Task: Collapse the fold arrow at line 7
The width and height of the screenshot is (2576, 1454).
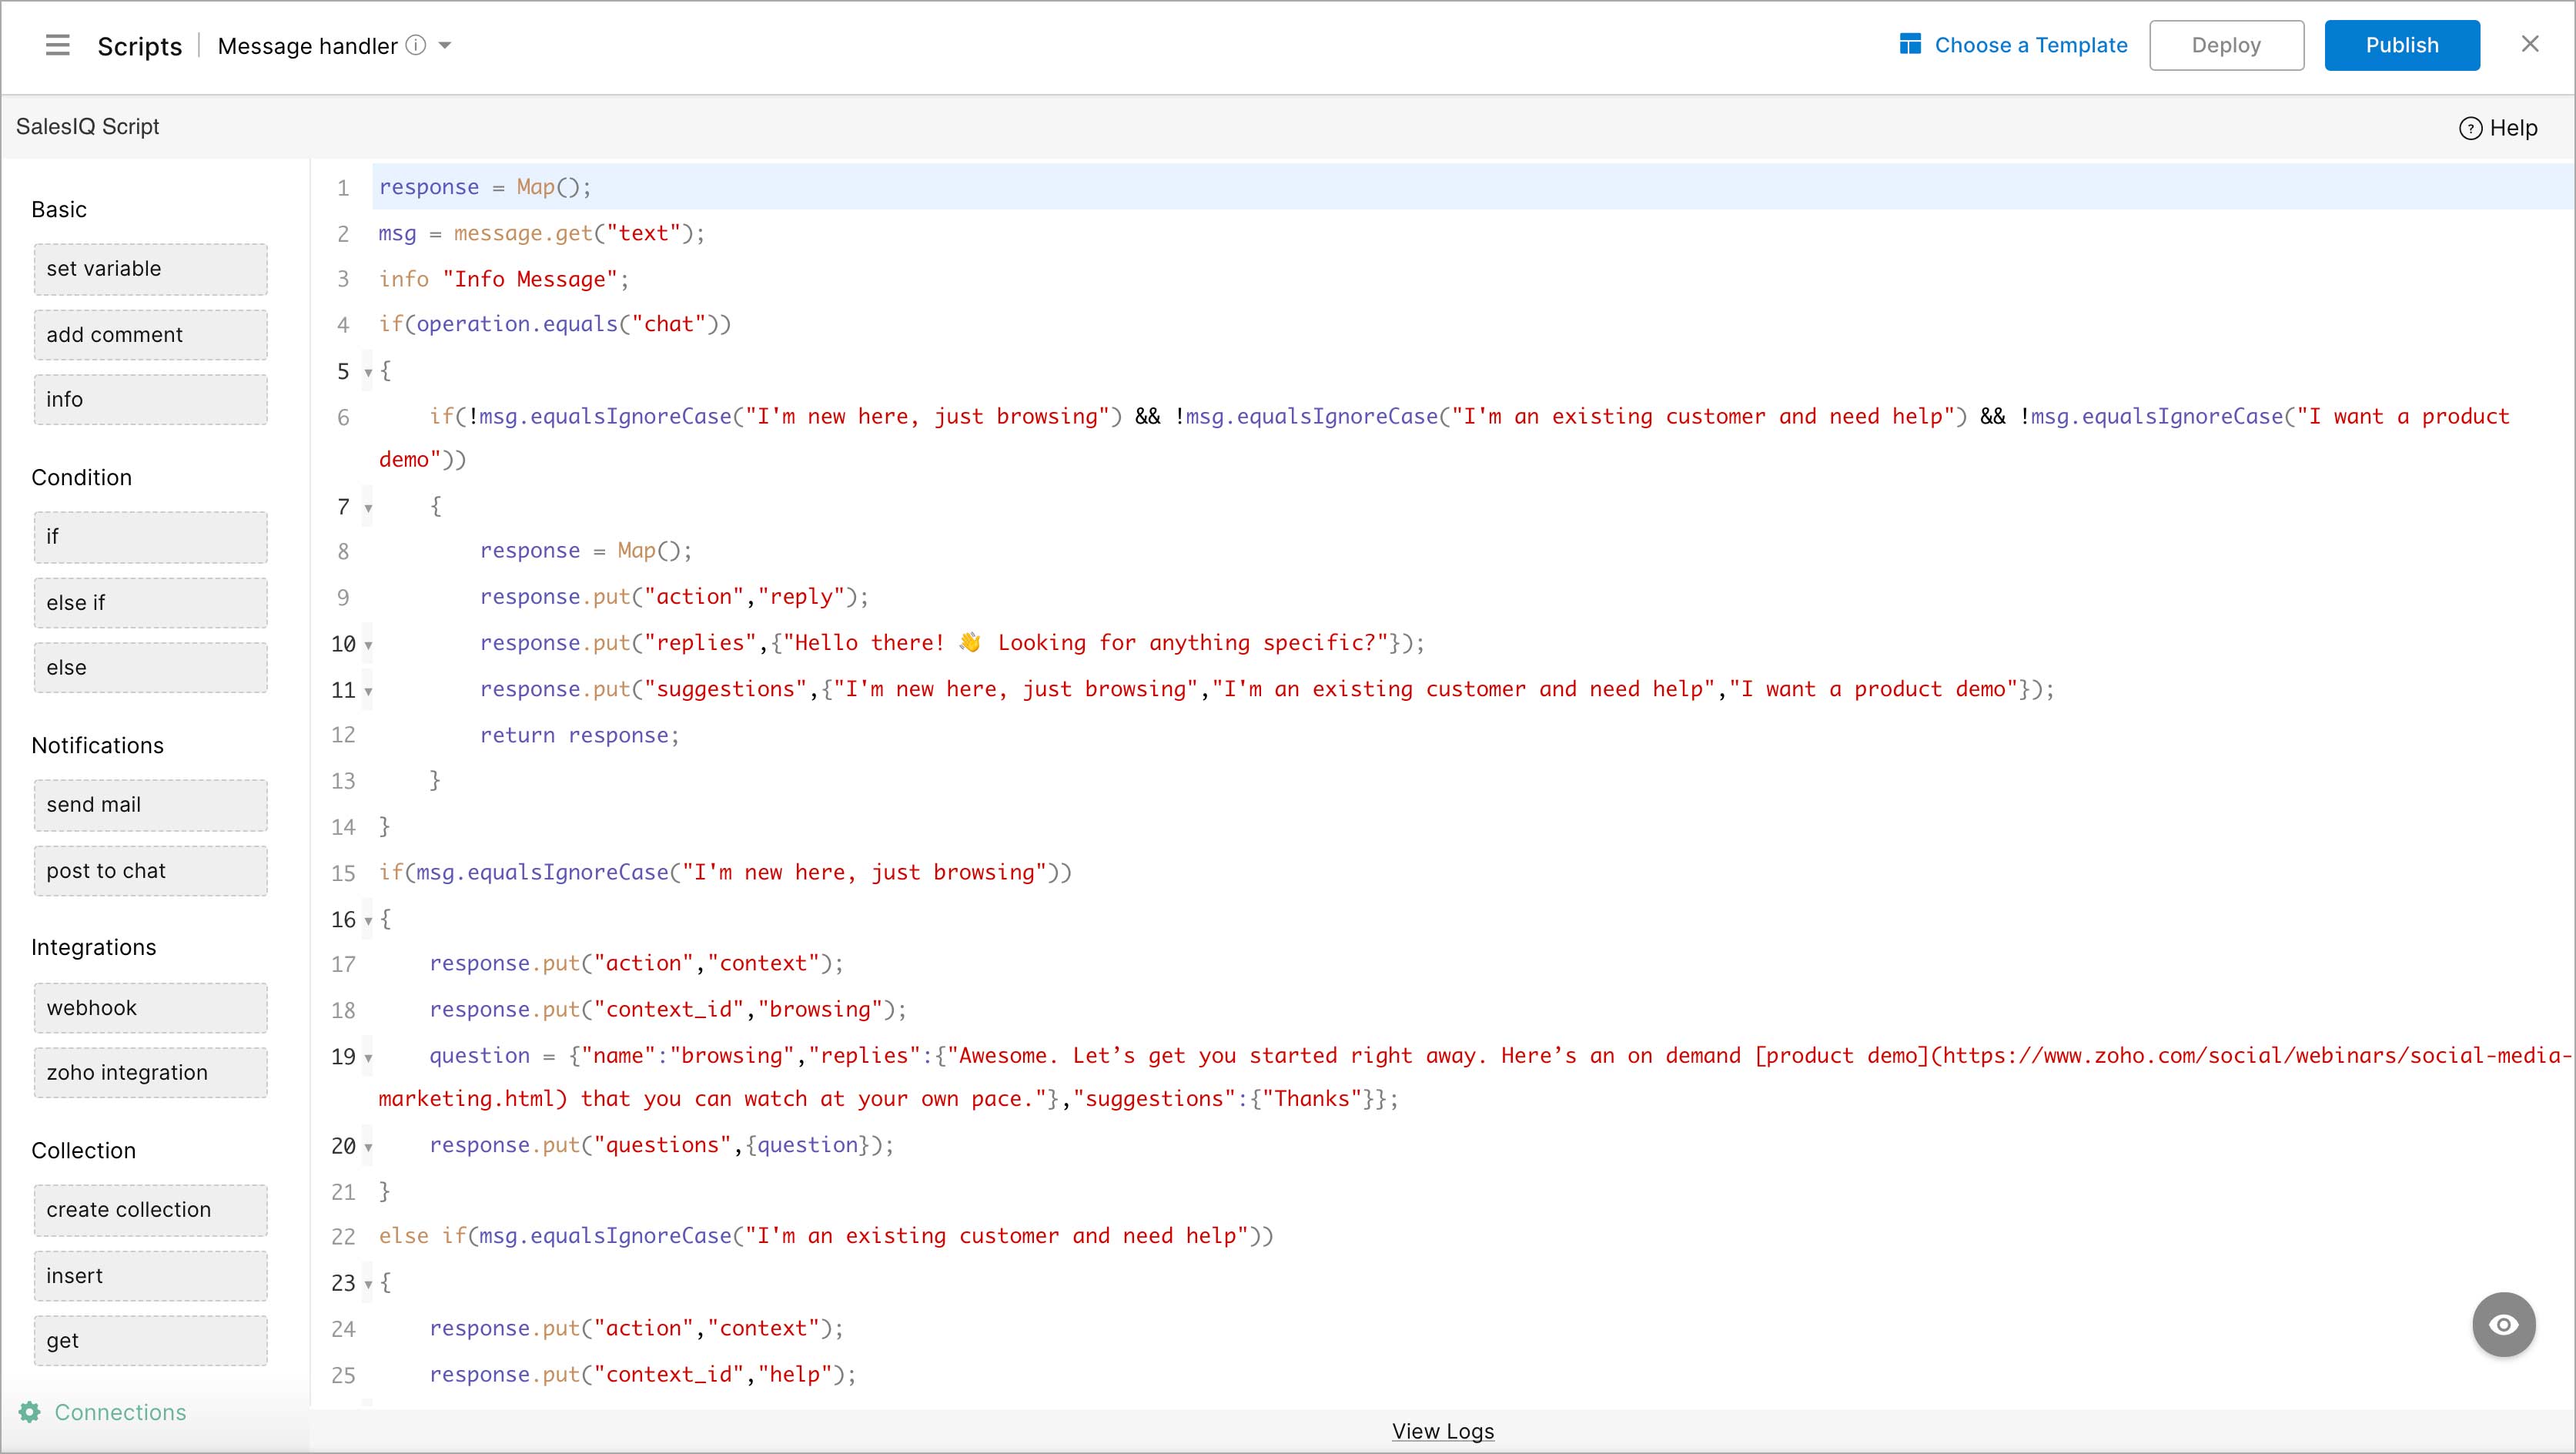Action: click(x=368, y=508)
